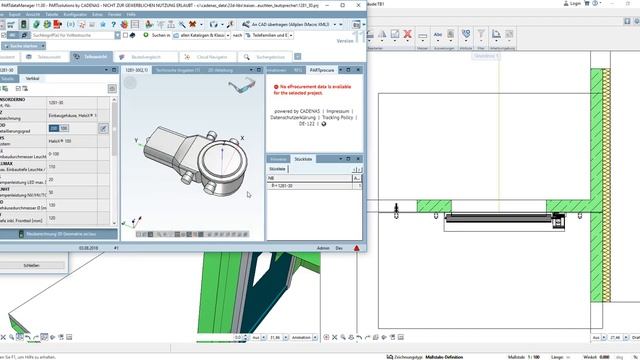The height and width of the screenshot is (360, 640).
Task: Click the Neuberechnung 3D Geometrie button
Action: tap(58, 234)
